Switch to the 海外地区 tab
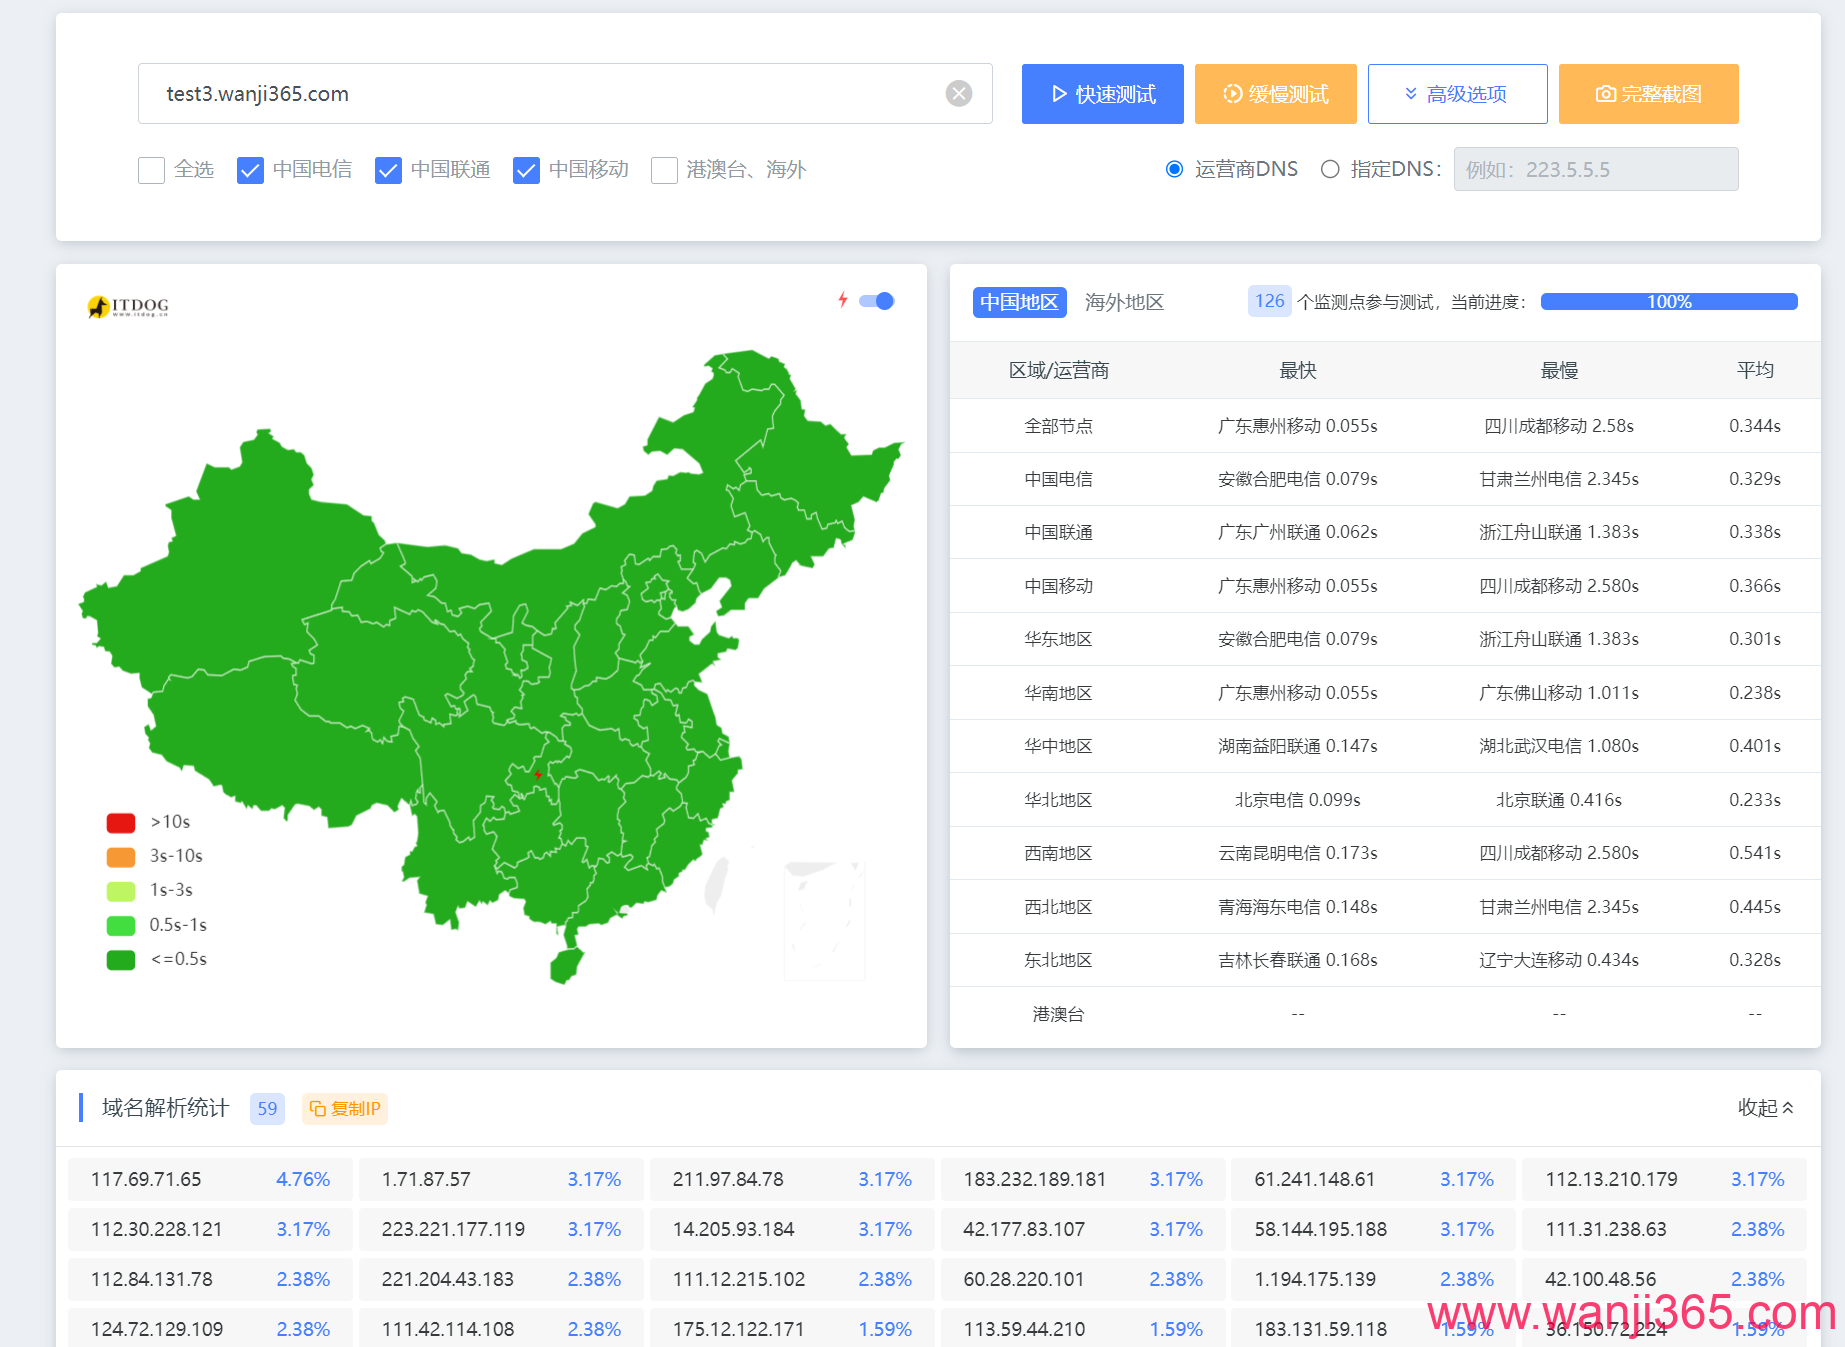The image size is (1845, 1347). (1124, 302)
